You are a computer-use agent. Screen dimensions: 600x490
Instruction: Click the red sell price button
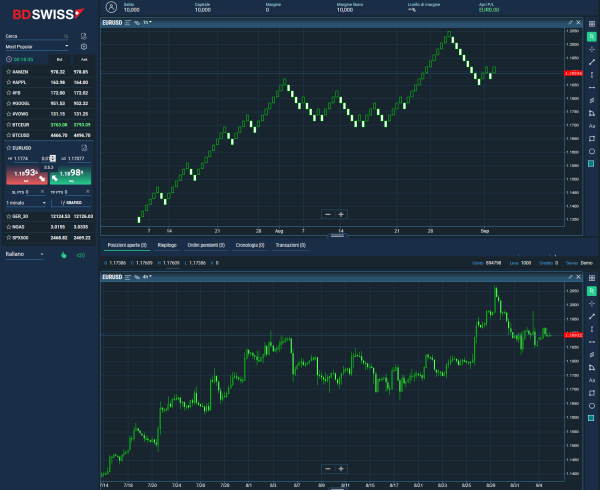[x=25, y=175]
